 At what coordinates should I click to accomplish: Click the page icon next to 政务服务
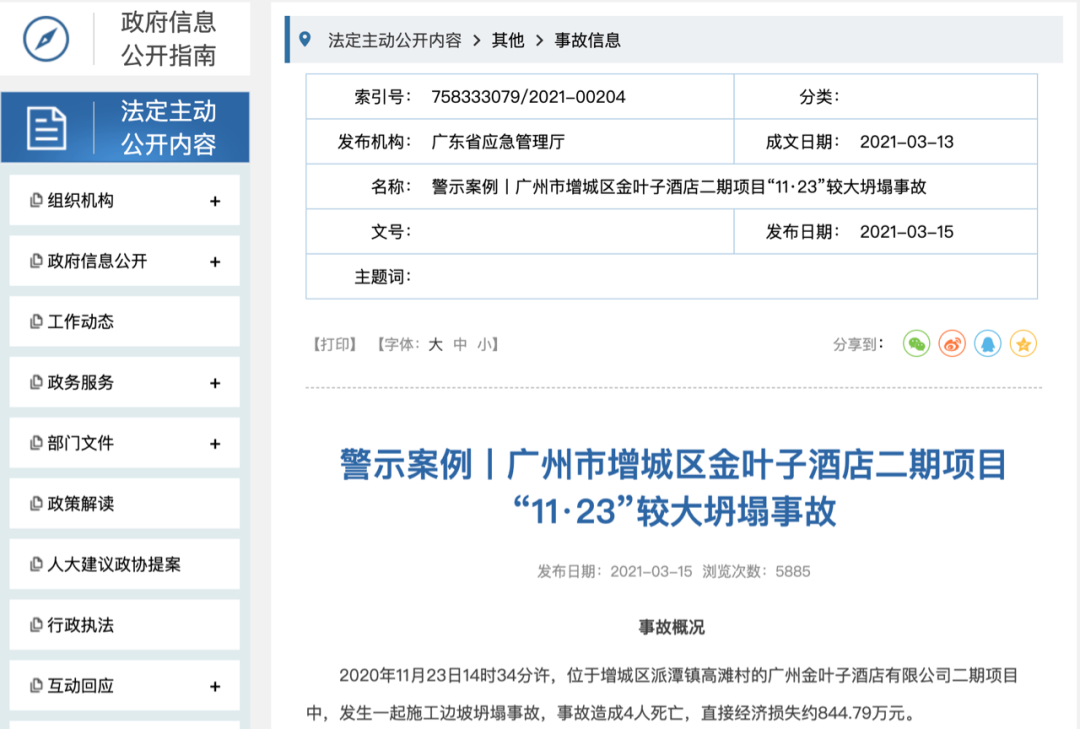pos(36,382)
